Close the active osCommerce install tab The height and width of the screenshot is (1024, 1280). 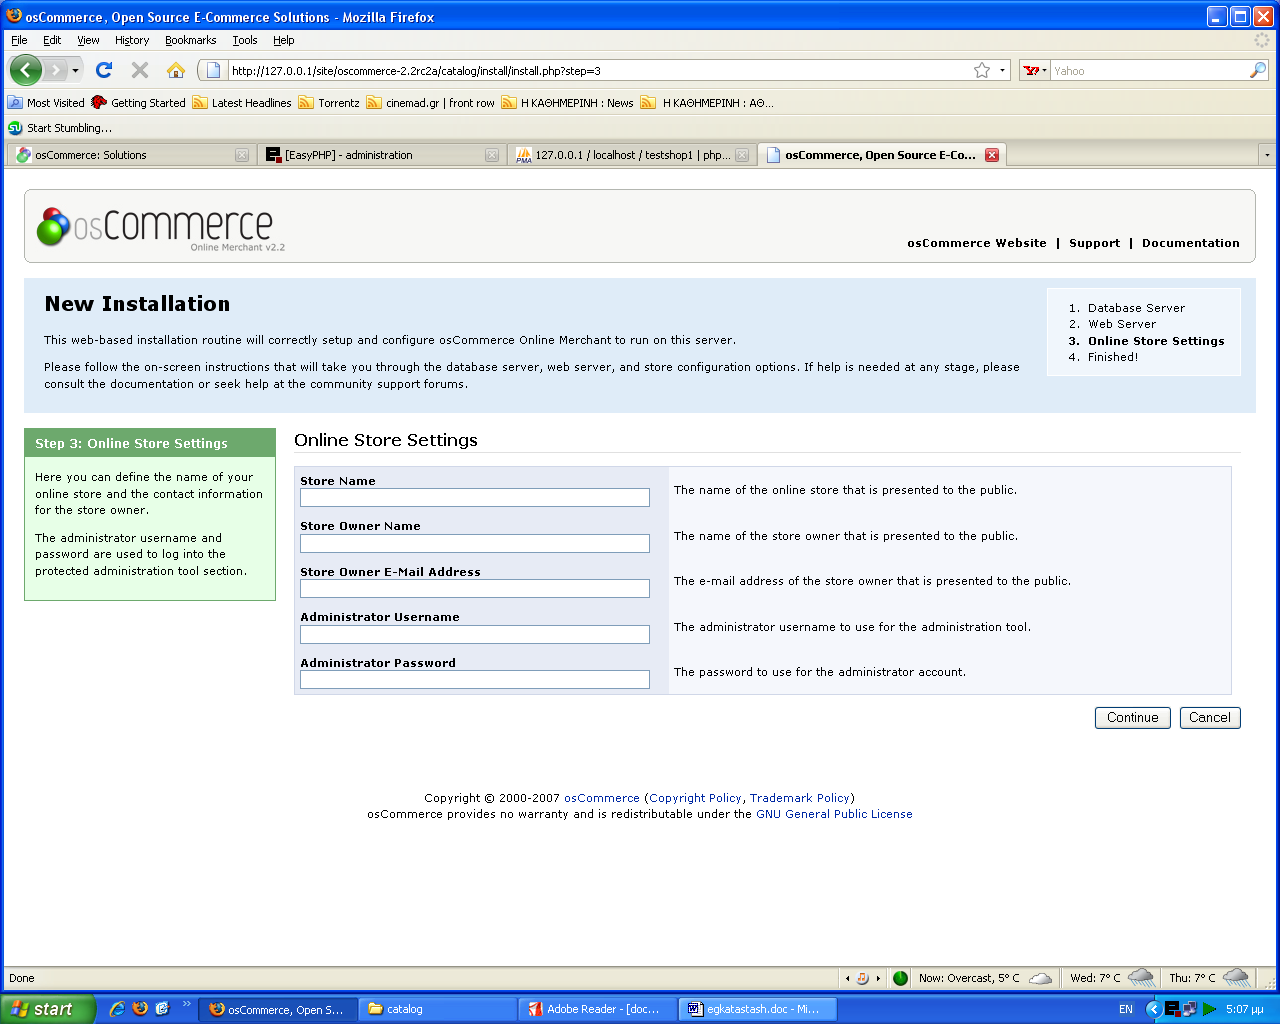pos(992,155)
